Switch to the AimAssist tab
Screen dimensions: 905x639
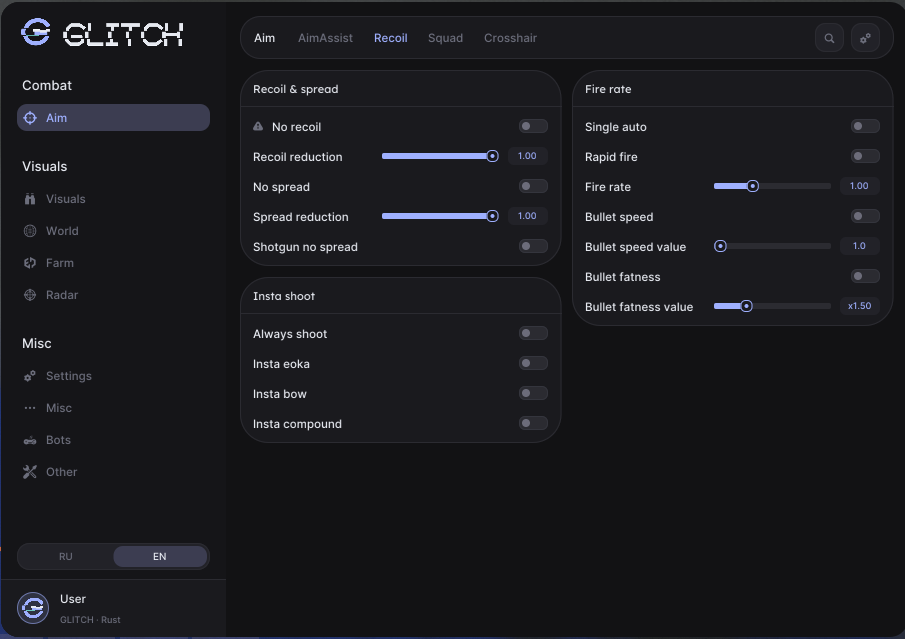click(x=325, y=38)
